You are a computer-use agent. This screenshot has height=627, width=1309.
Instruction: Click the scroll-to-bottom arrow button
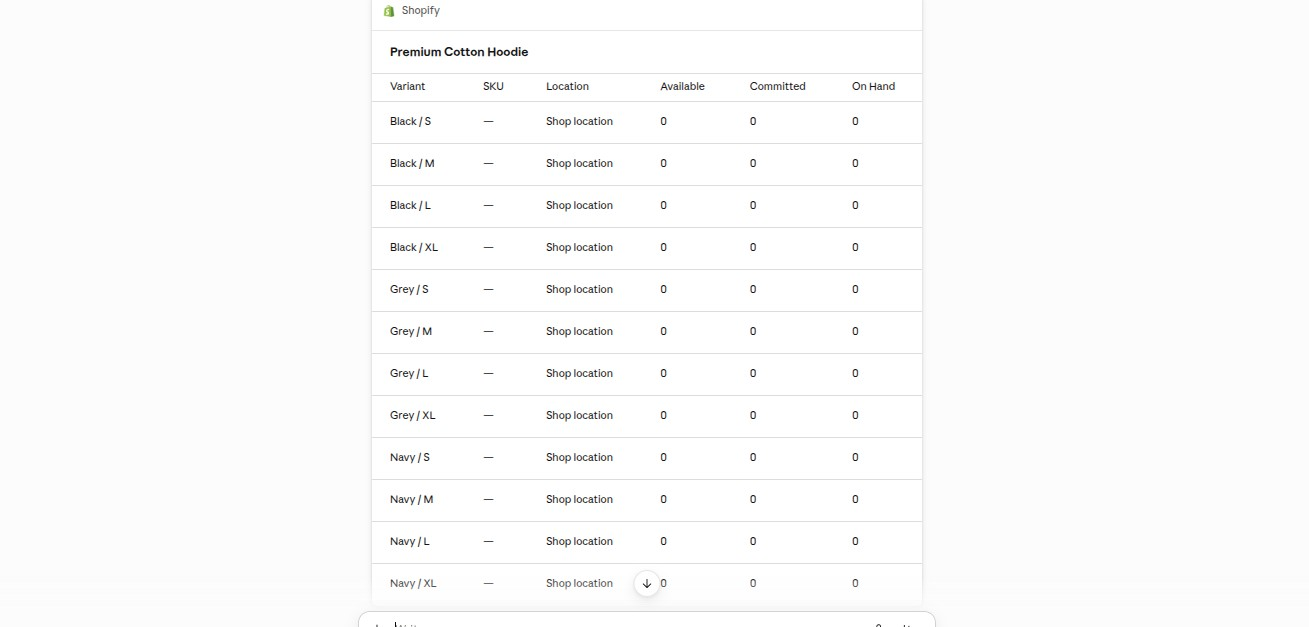pos(647,583)
